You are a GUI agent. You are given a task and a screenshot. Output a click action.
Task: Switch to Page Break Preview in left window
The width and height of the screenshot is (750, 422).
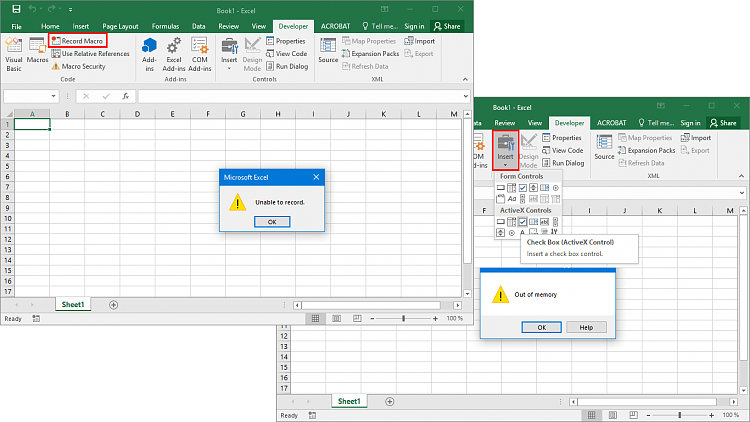(x=357, y=318)
